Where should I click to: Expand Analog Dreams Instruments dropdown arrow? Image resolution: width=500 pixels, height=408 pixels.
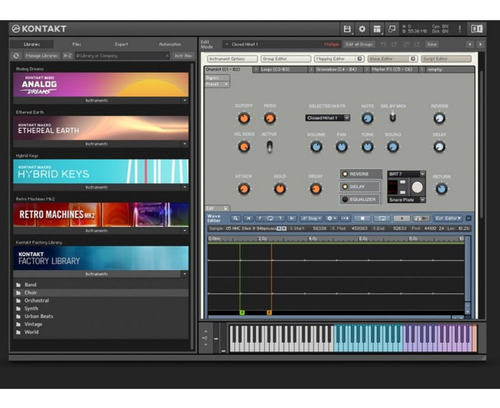tap(185, 100)
